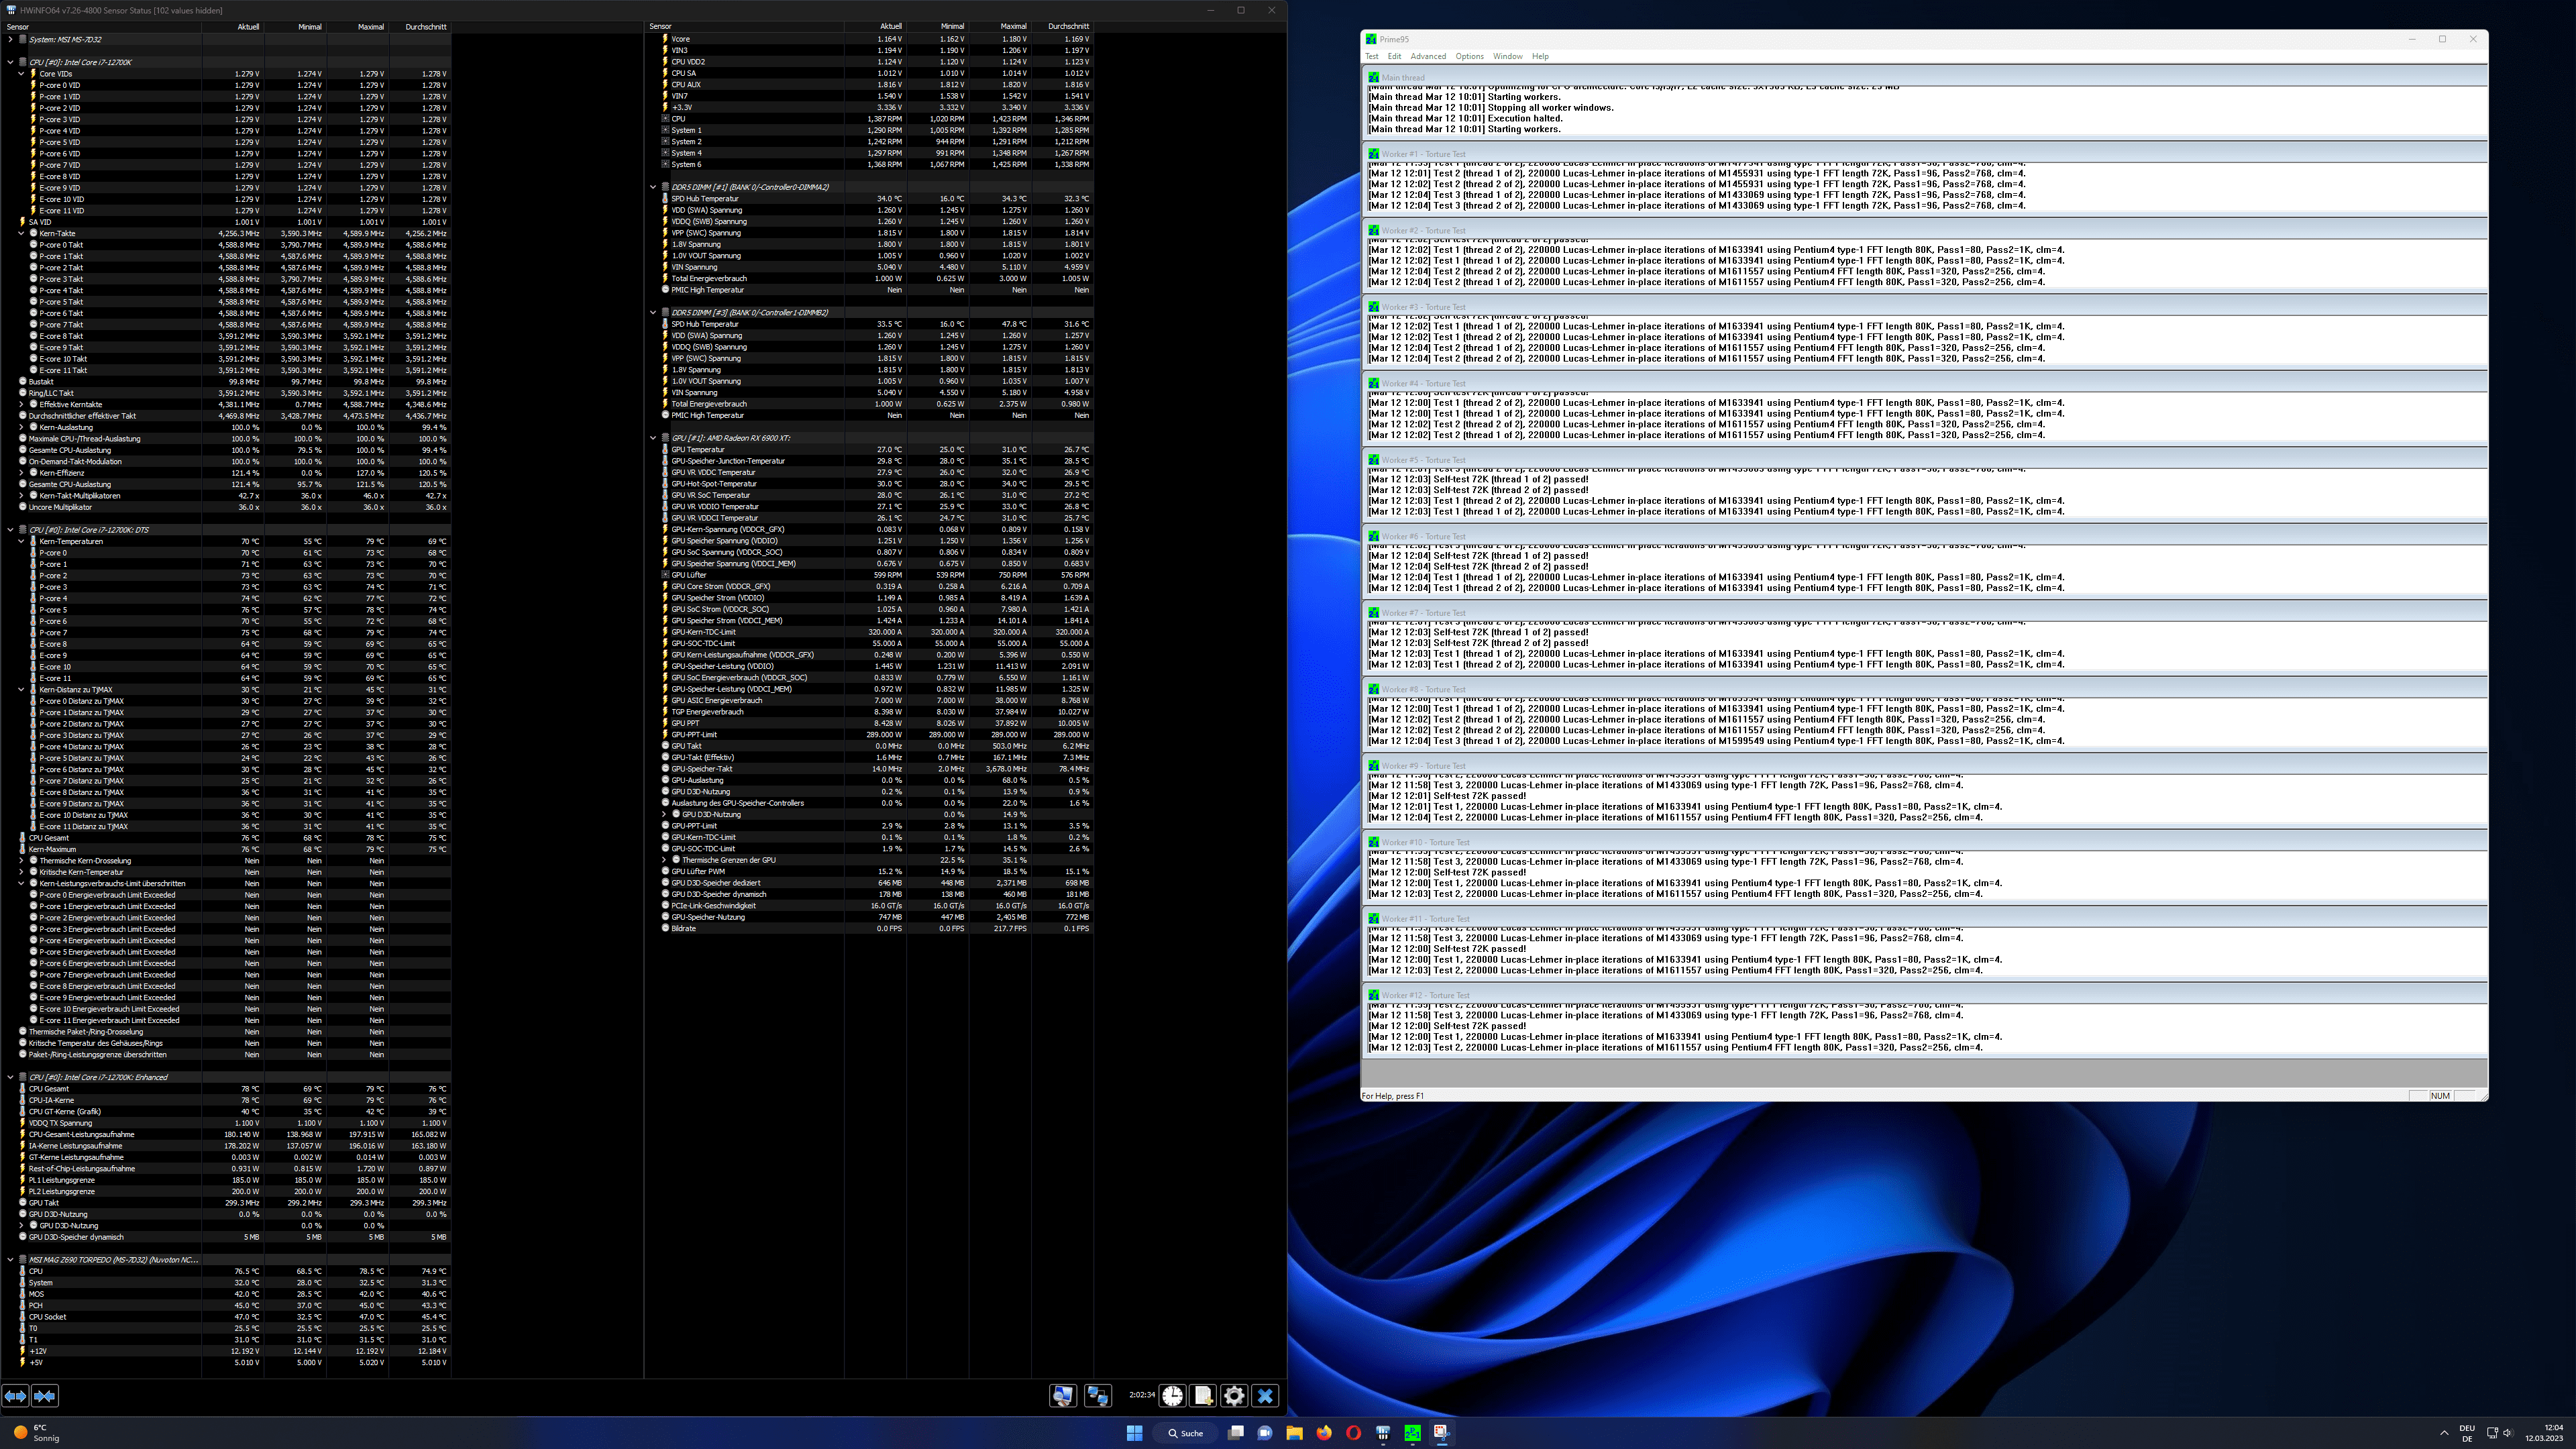Switch to HWiNFO via its taskbar icon
This screenshot has height=1449, width=2576.
(1383, 1433)
